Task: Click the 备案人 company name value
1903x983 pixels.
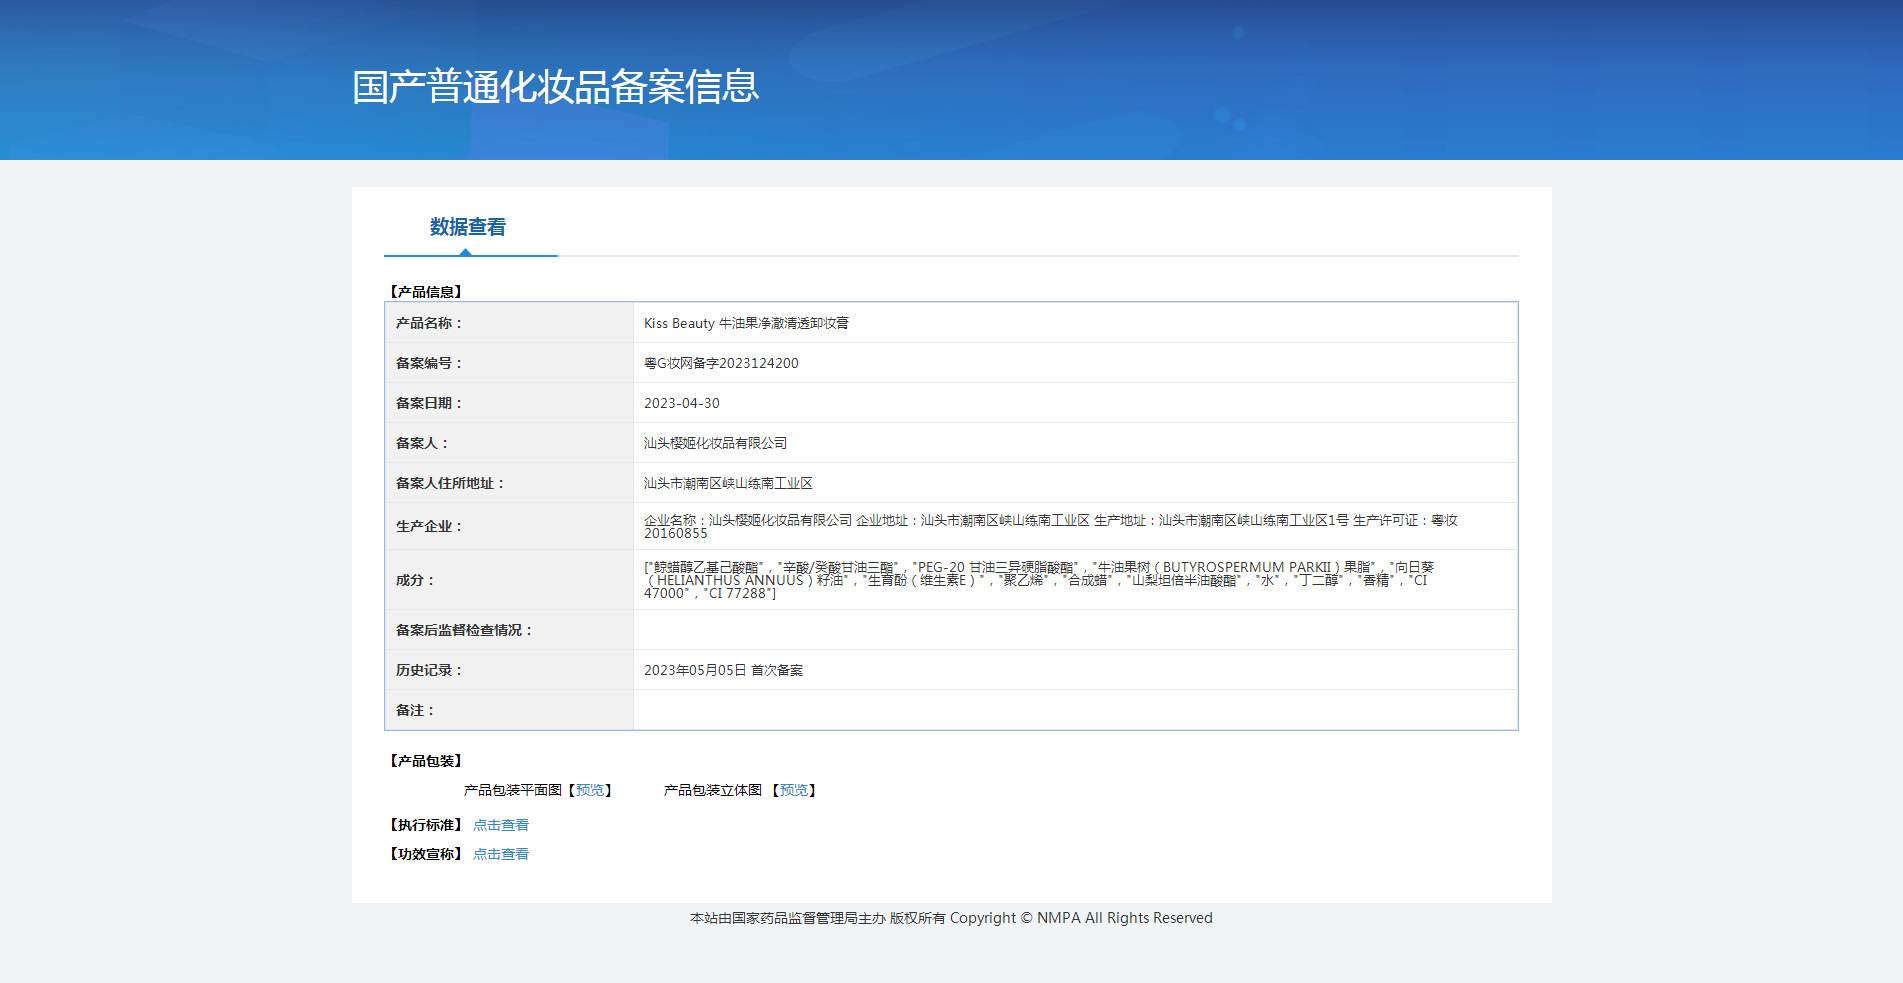Action: [x=715, y=443]
